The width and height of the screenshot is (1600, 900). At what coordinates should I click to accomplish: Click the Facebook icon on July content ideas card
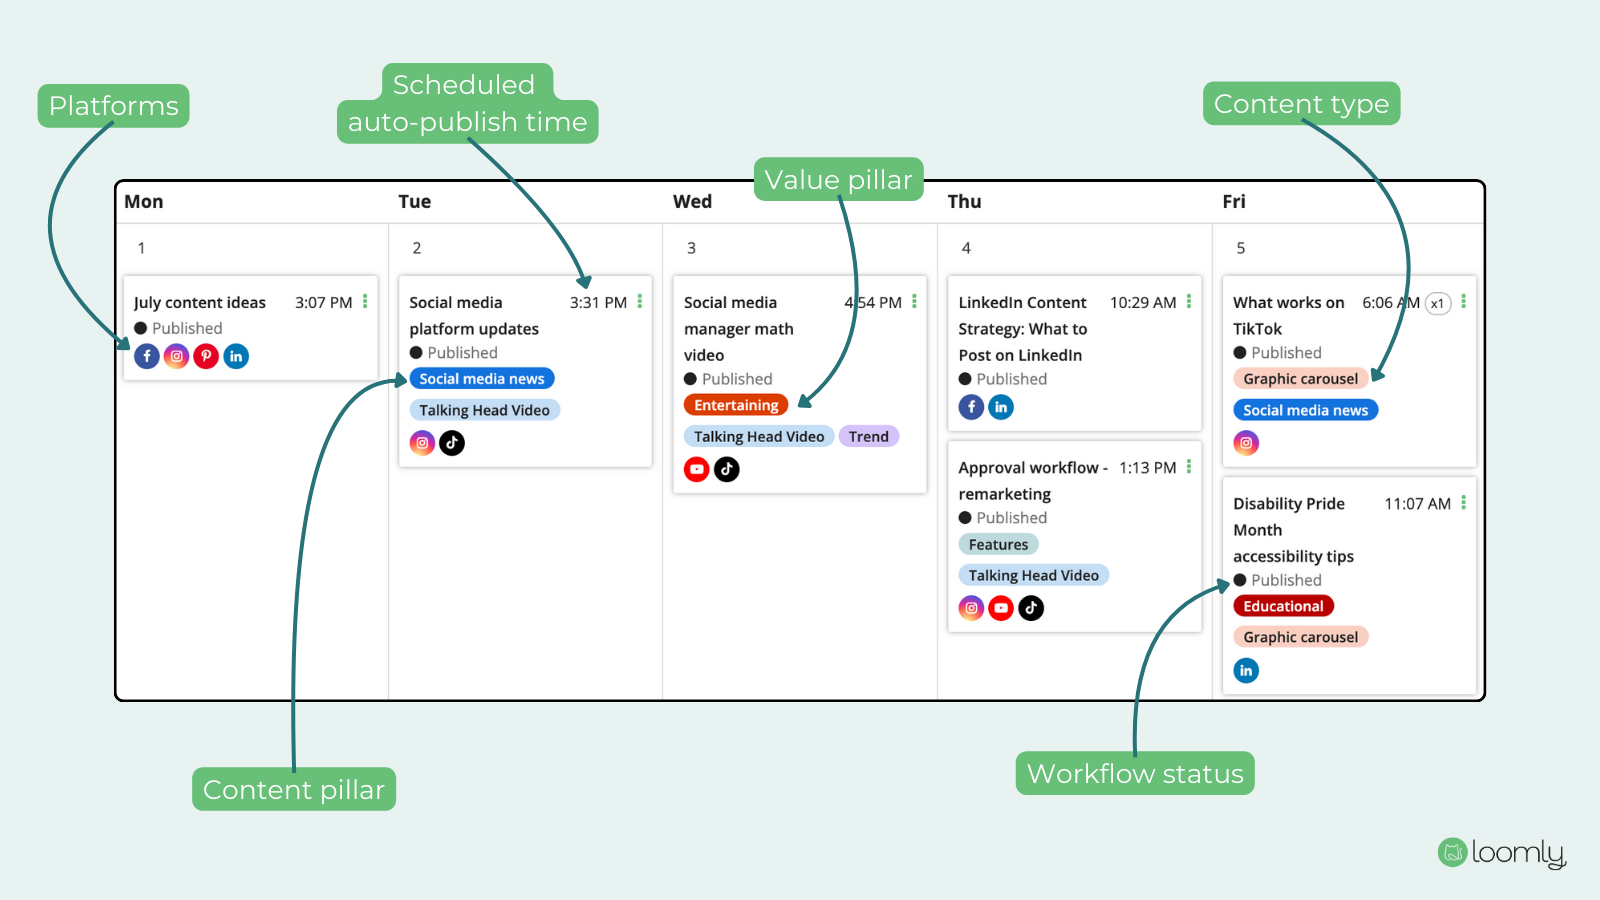coord(146,356)
